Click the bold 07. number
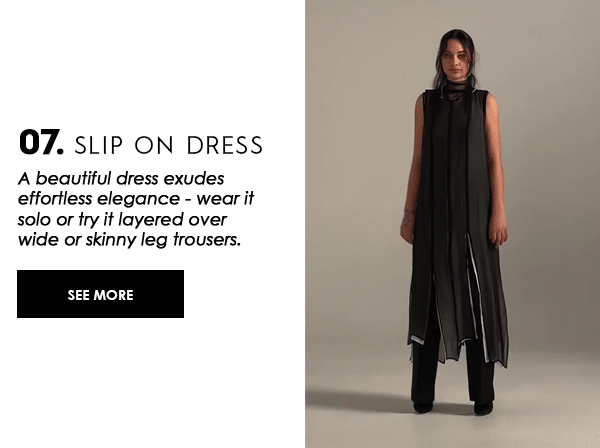600x448 pixels. pos(41,142)
